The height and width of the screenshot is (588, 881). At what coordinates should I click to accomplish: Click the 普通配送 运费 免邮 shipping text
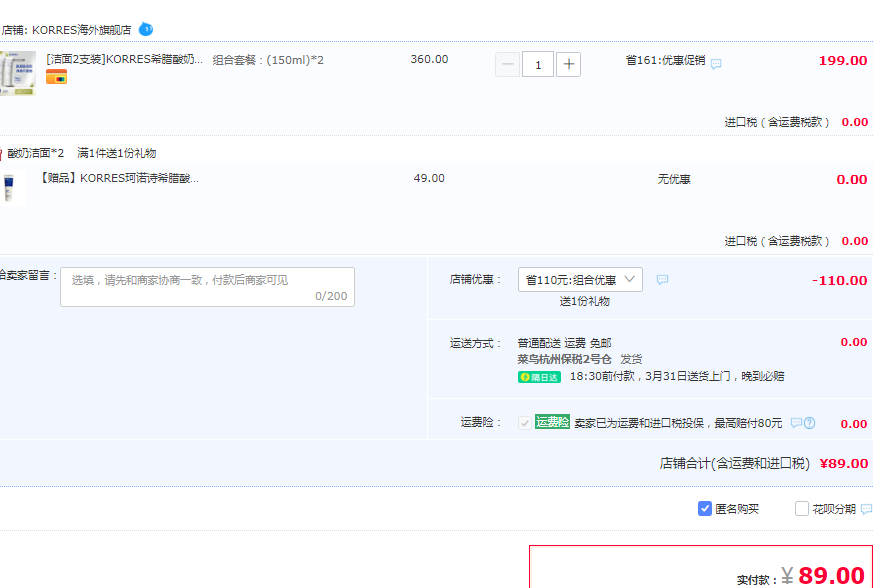pos(564,343)
